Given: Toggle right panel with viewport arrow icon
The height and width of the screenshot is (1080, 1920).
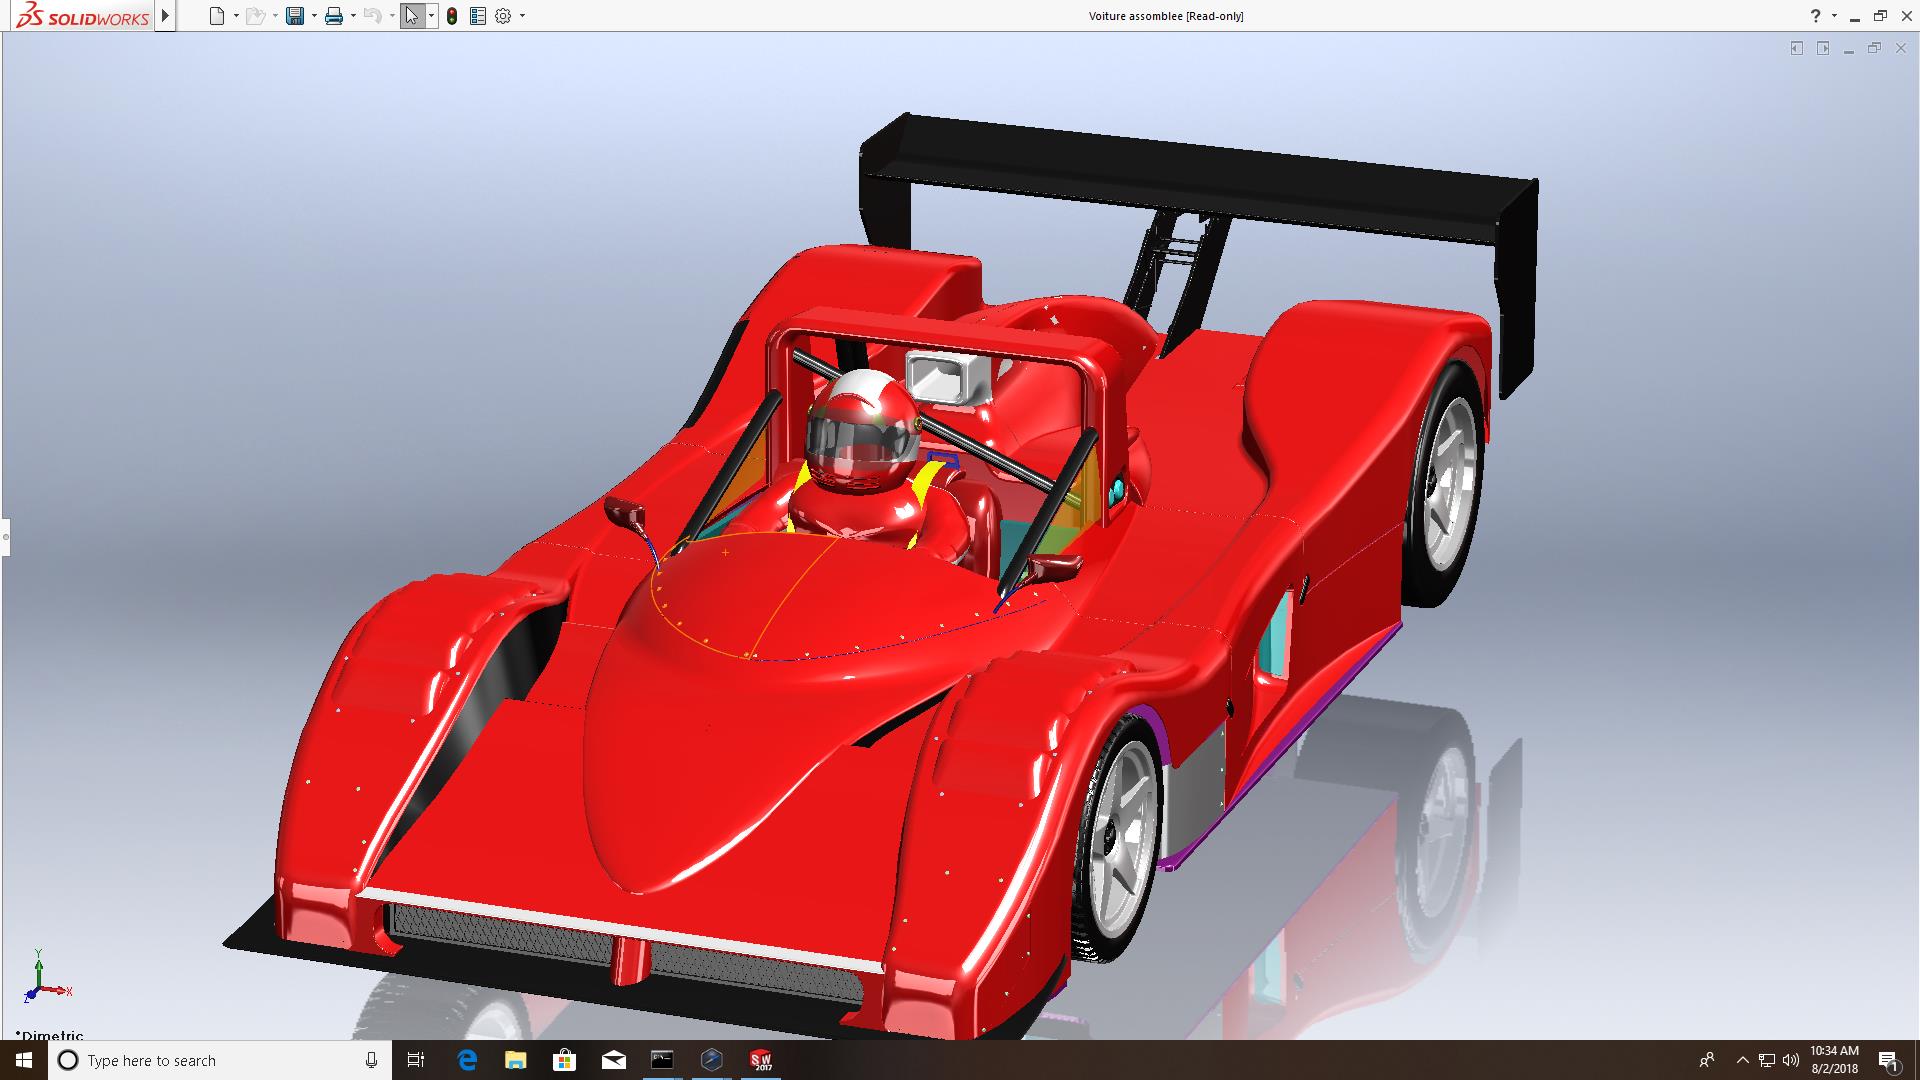Looking at the screenshot, I should point(1823,48).
